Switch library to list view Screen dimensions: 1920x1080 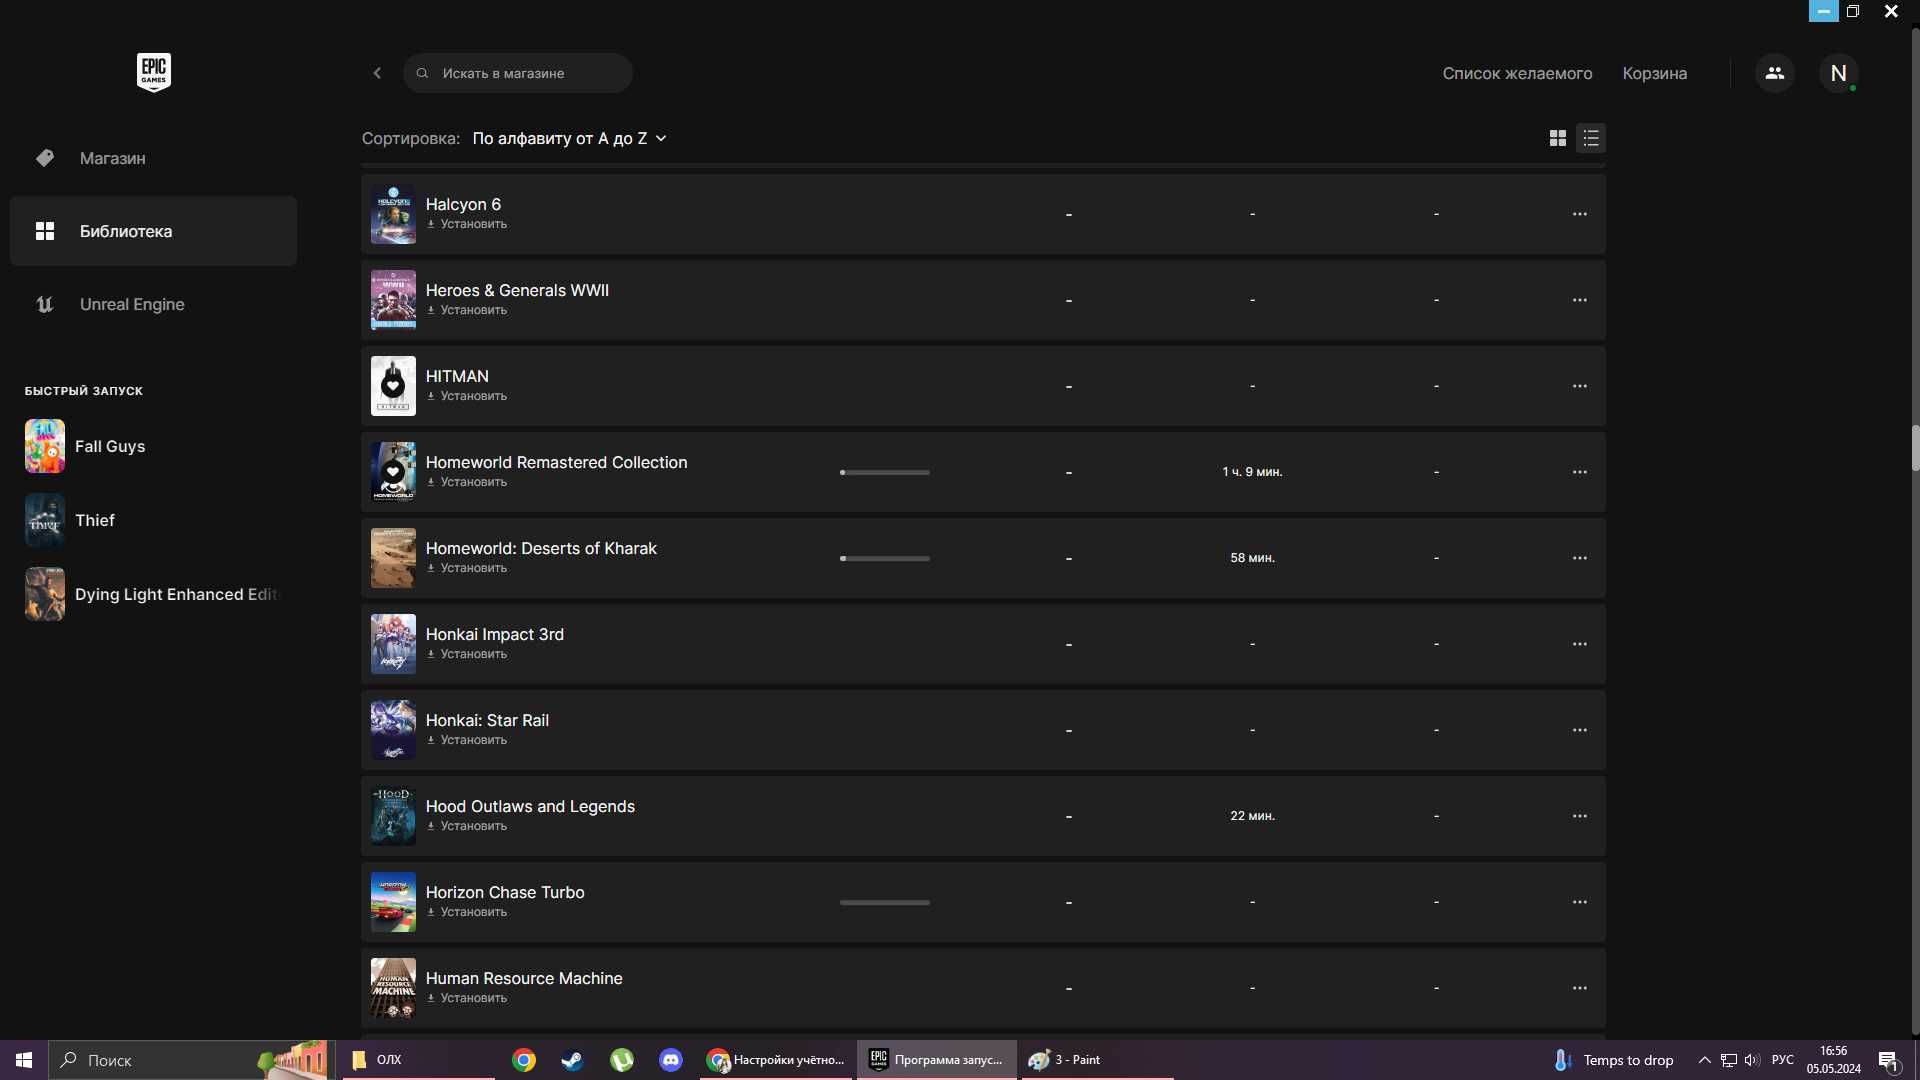[1591, 138]
